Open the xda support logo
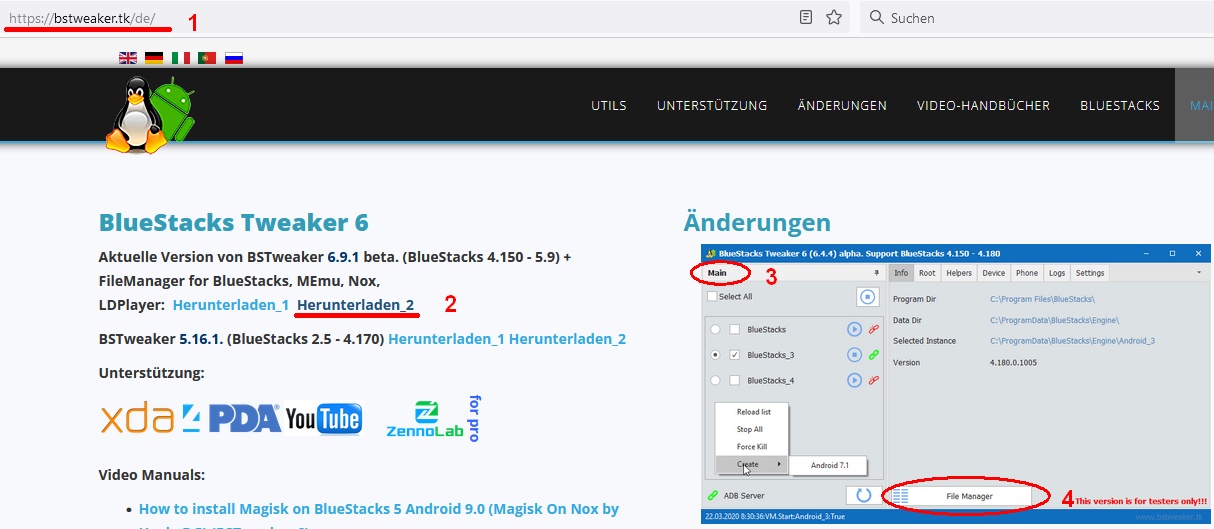This screenshot has height=529, width=1214. pos(139,419)
